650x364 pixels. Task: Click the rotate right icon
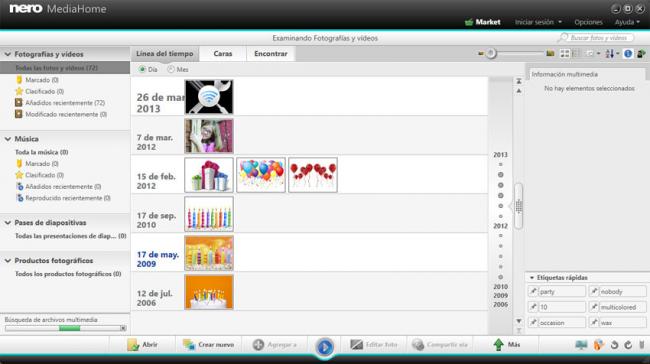coord(628,345)
